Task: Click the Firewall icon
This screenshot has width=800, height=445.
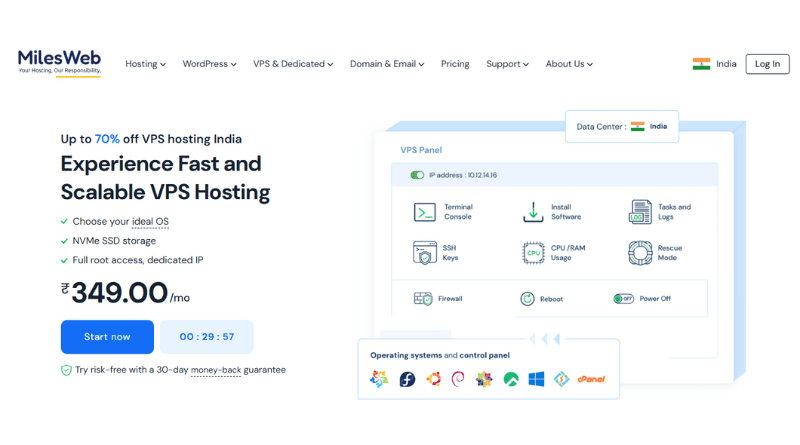Action: click(423, 299)
